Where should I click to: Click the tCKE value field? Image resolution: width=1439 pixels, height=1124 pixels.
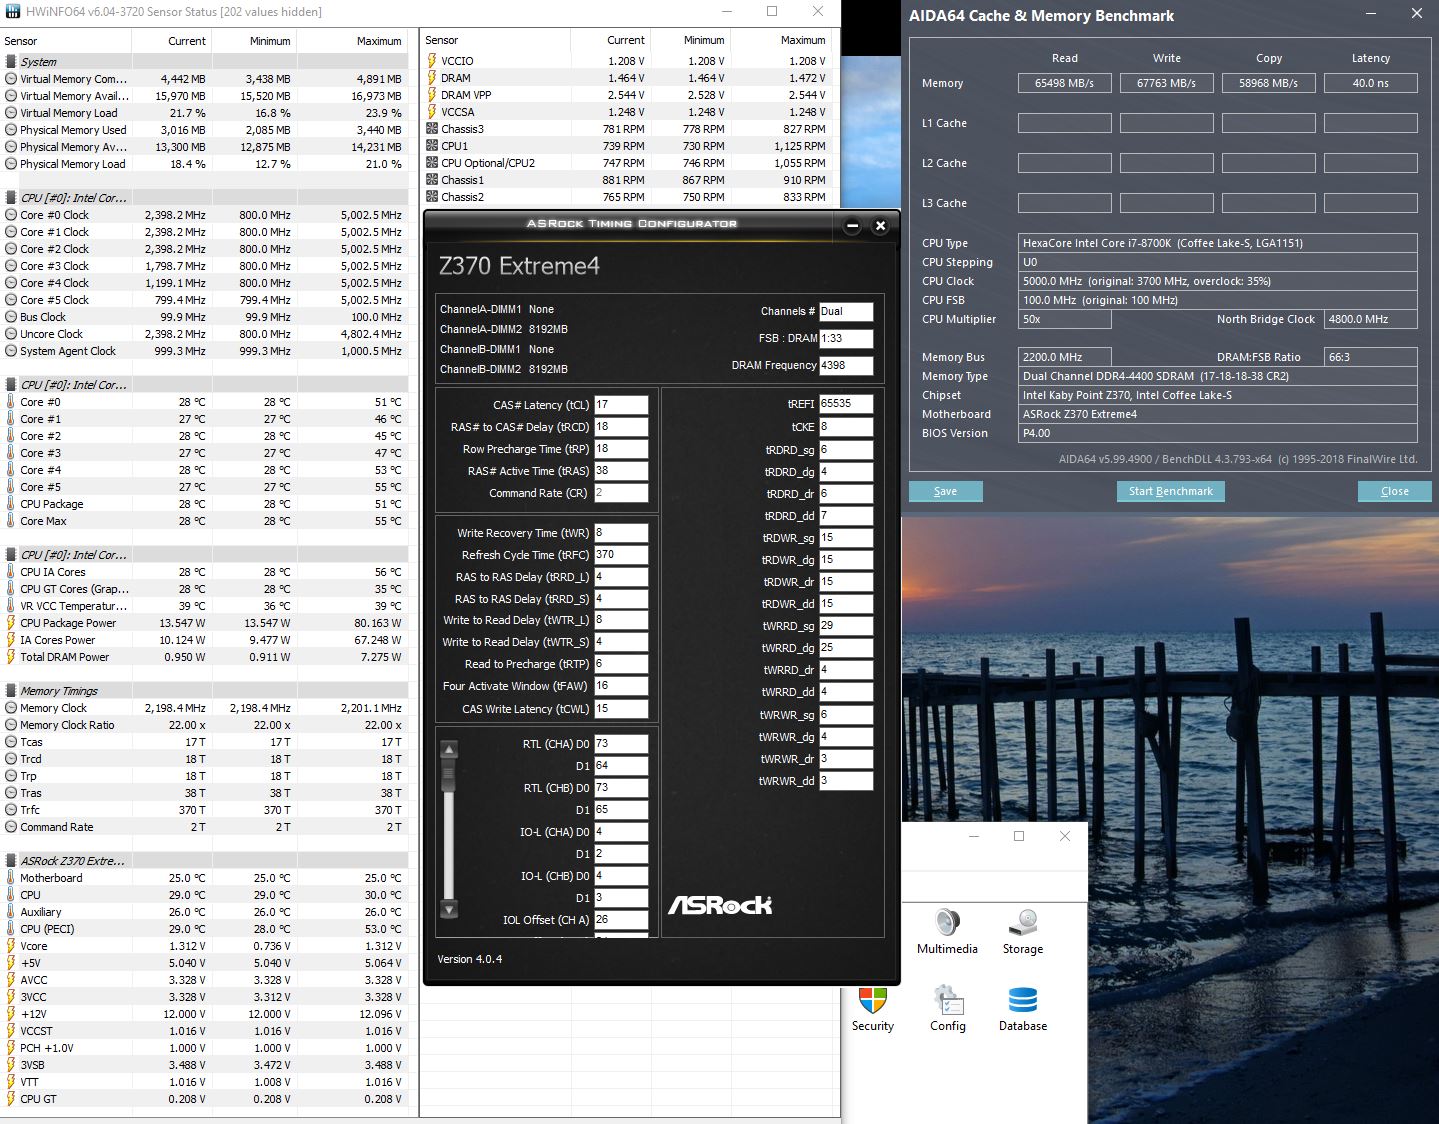[x=846, y=427]
